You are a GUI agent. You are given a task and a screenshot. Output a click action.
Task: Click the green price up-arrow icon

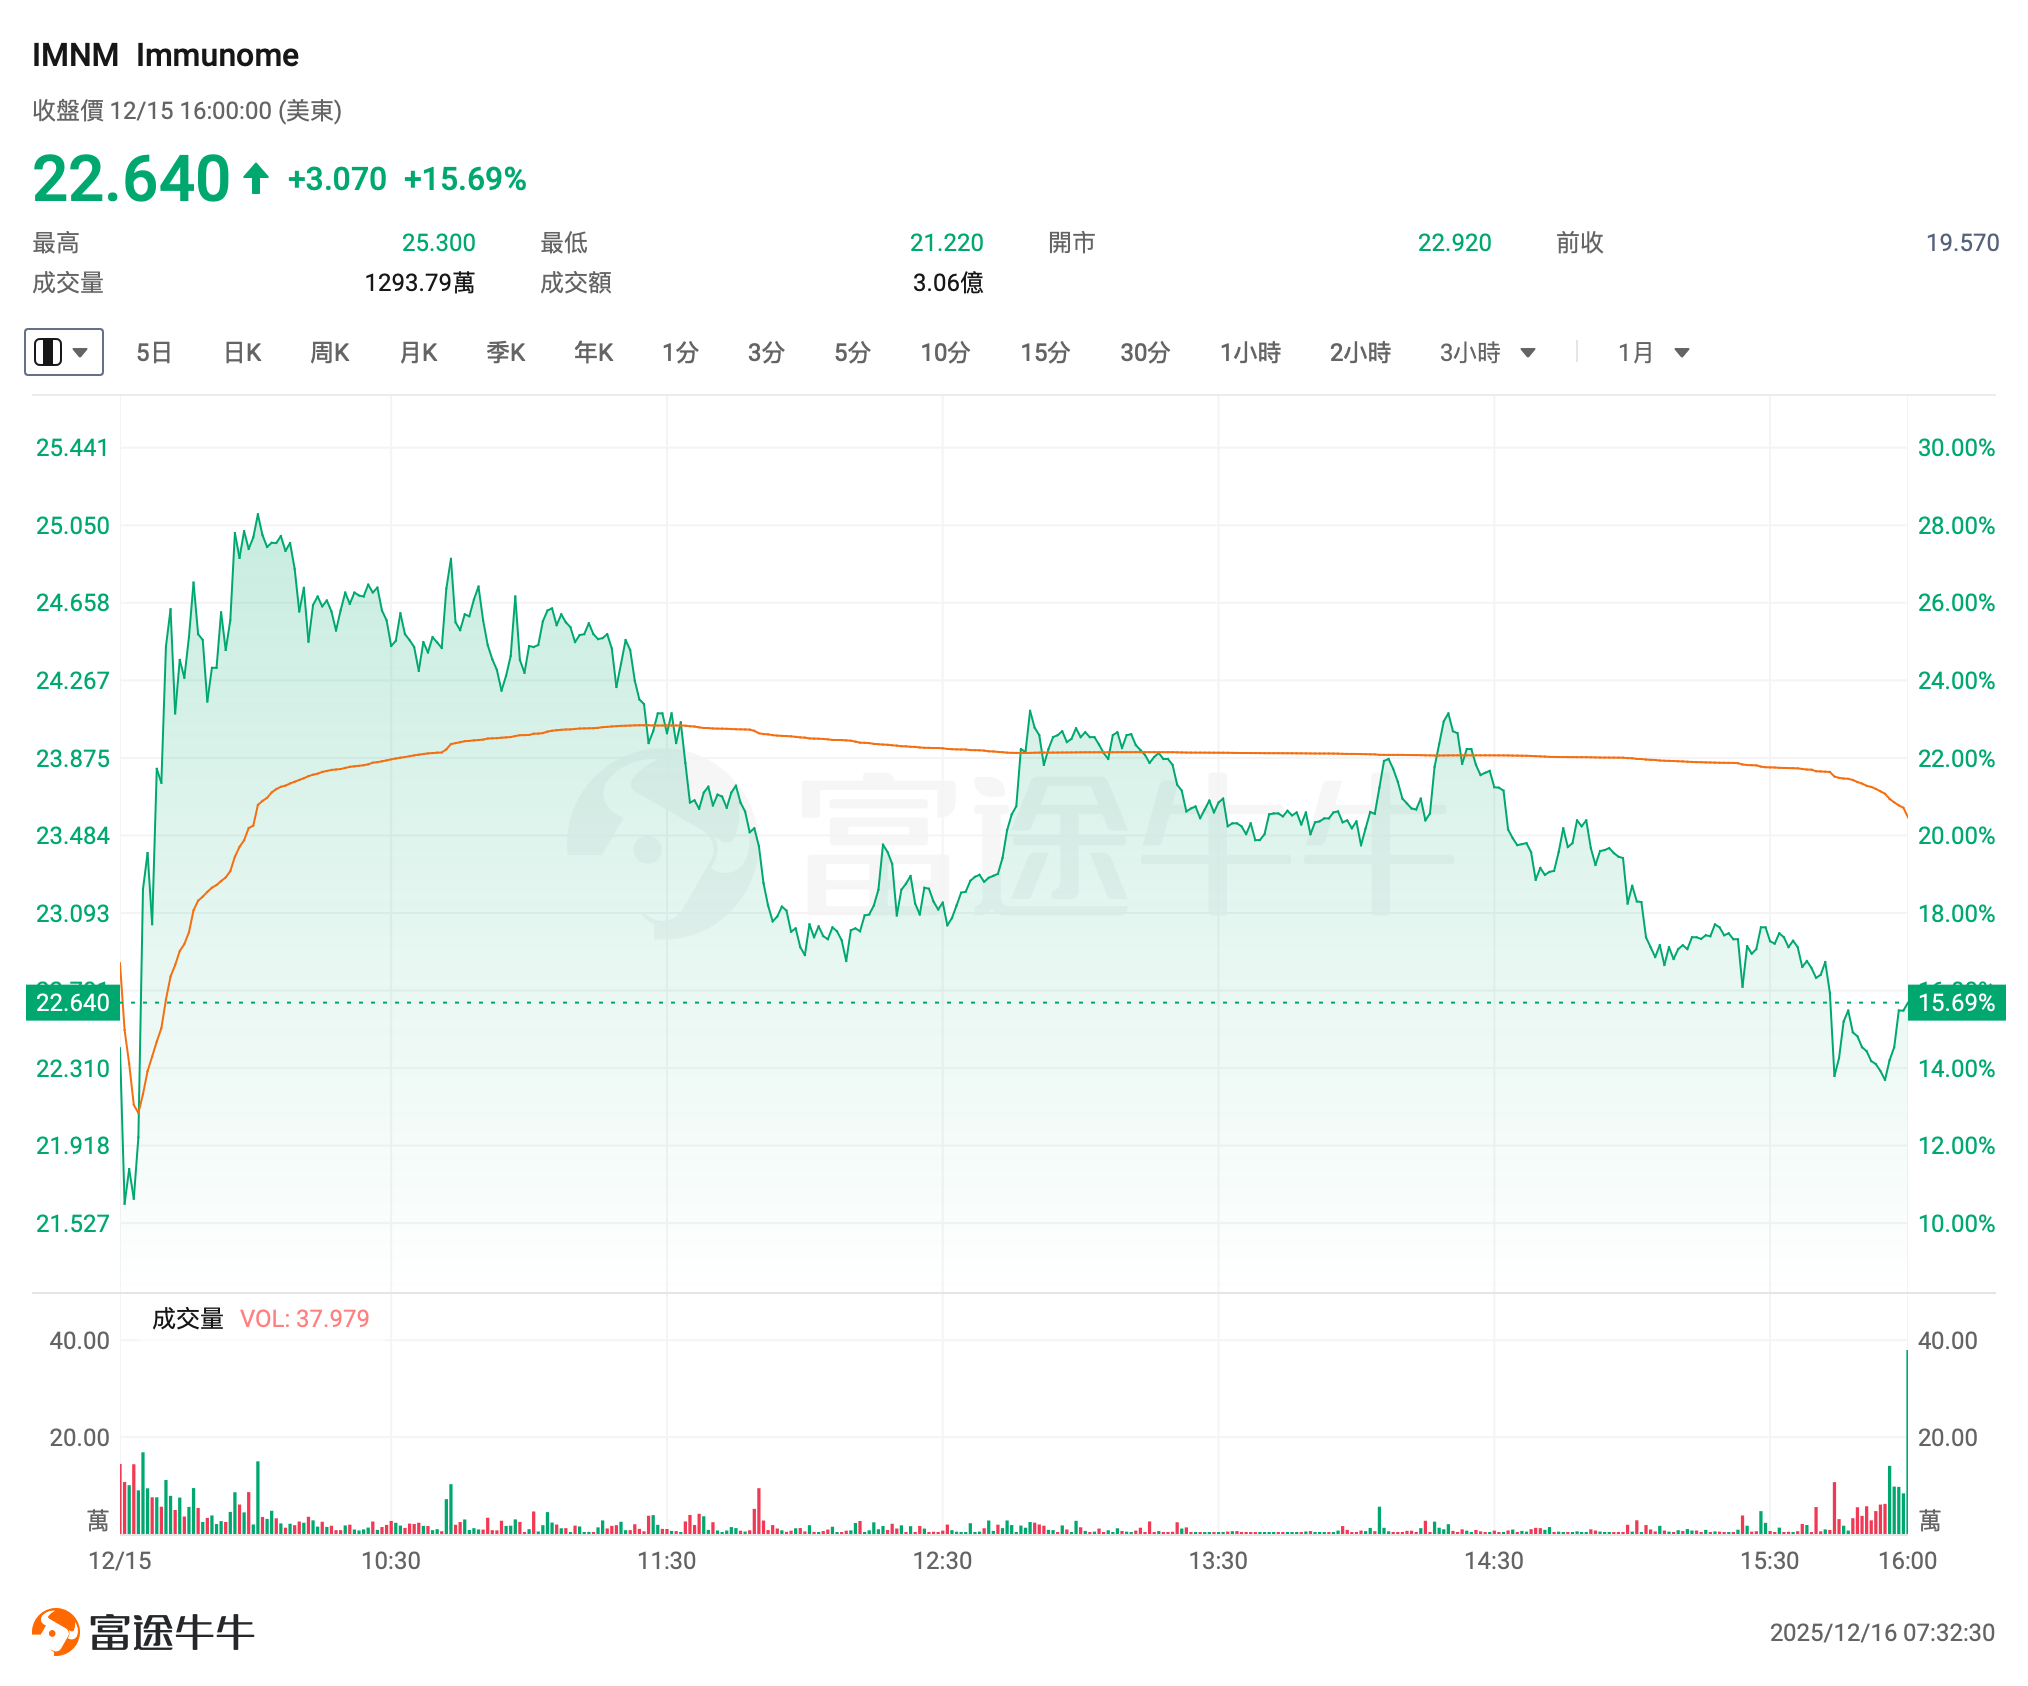[x=256, y=179]
